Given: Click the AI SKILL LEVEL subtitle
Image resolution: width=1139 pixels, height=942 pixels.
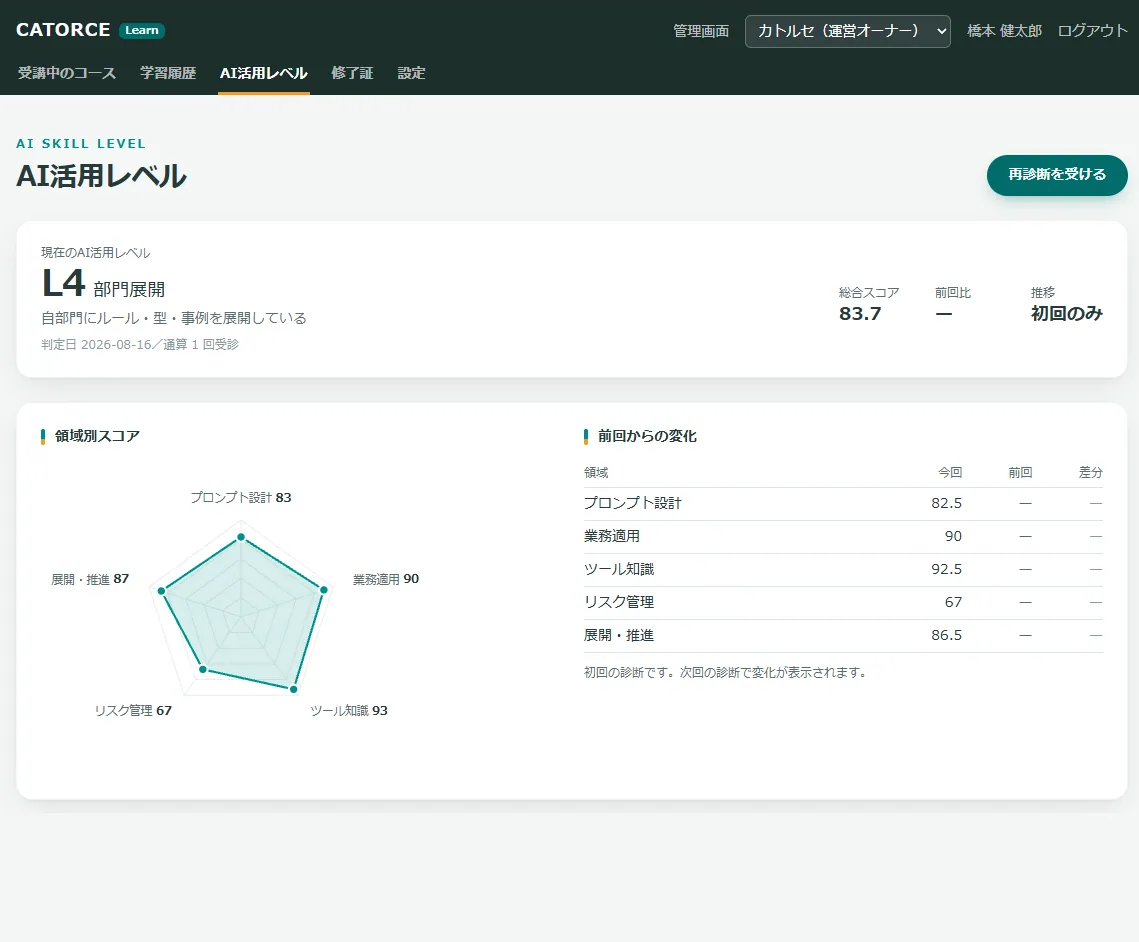Looking at the screenshot, I should tap(81, 144).
